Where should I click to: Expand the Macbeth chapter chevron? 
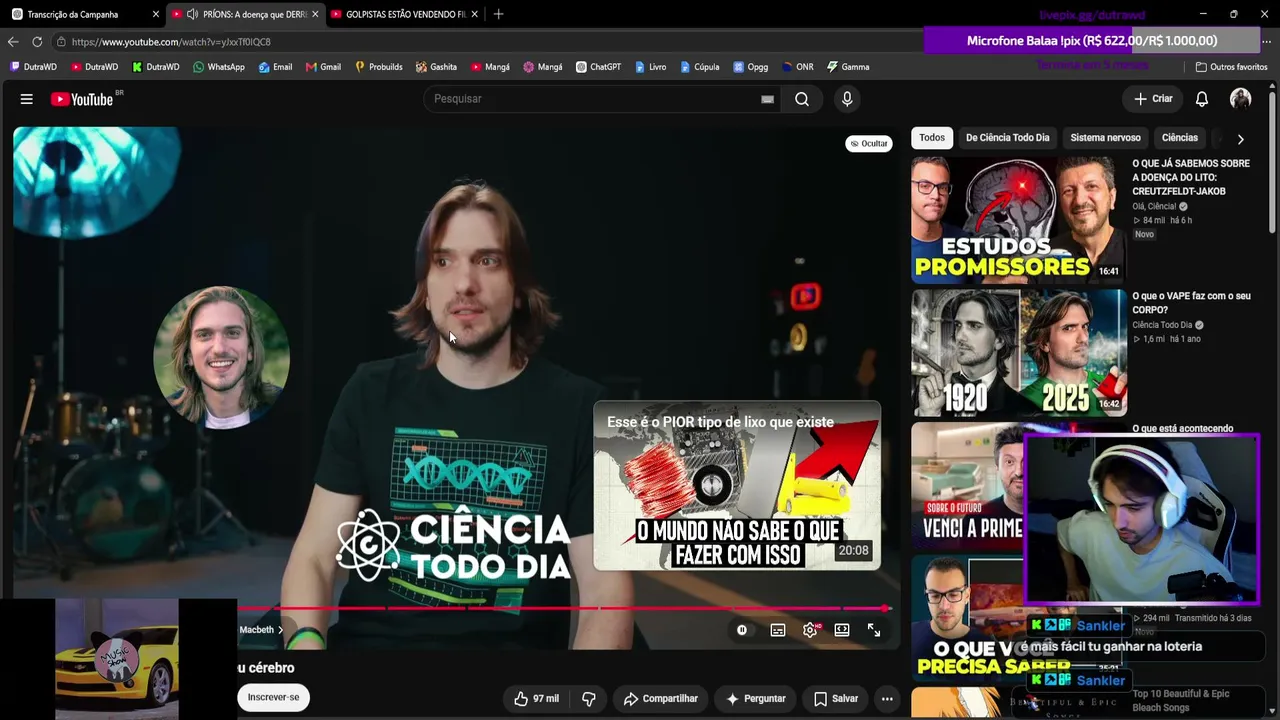click(280, 630)
